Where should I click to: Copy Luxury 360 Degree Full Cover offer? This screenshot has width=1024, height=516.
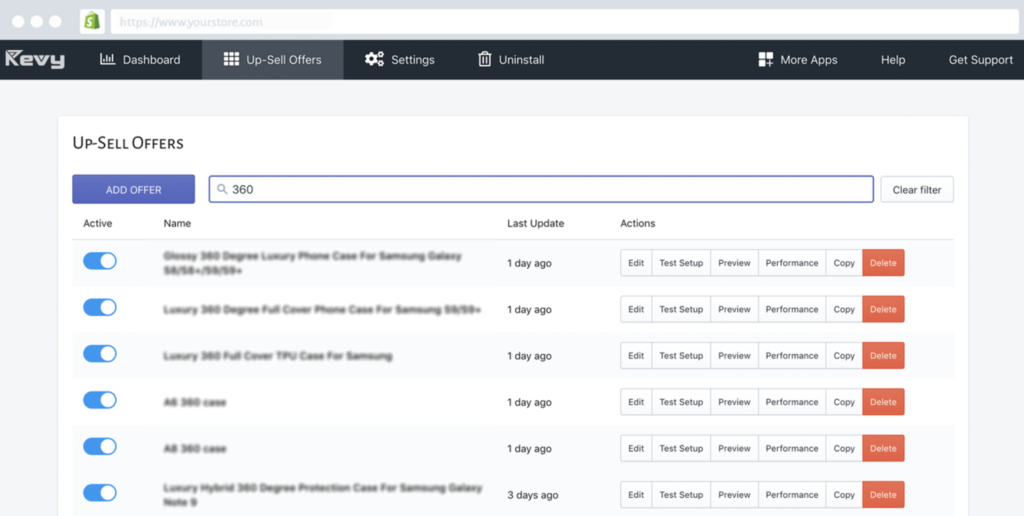844,309
